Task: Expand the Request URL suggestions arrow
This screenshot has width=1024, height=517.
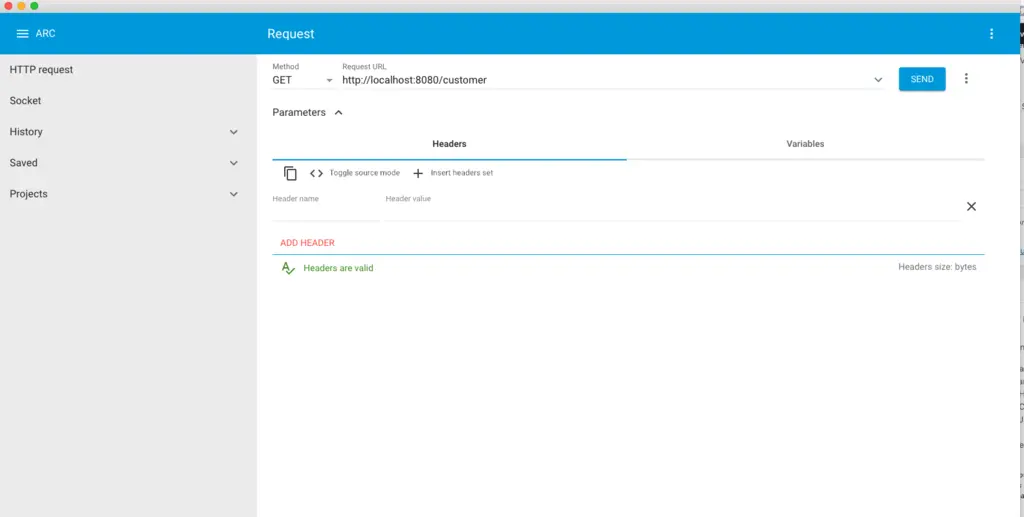Action: pos(878,80)
